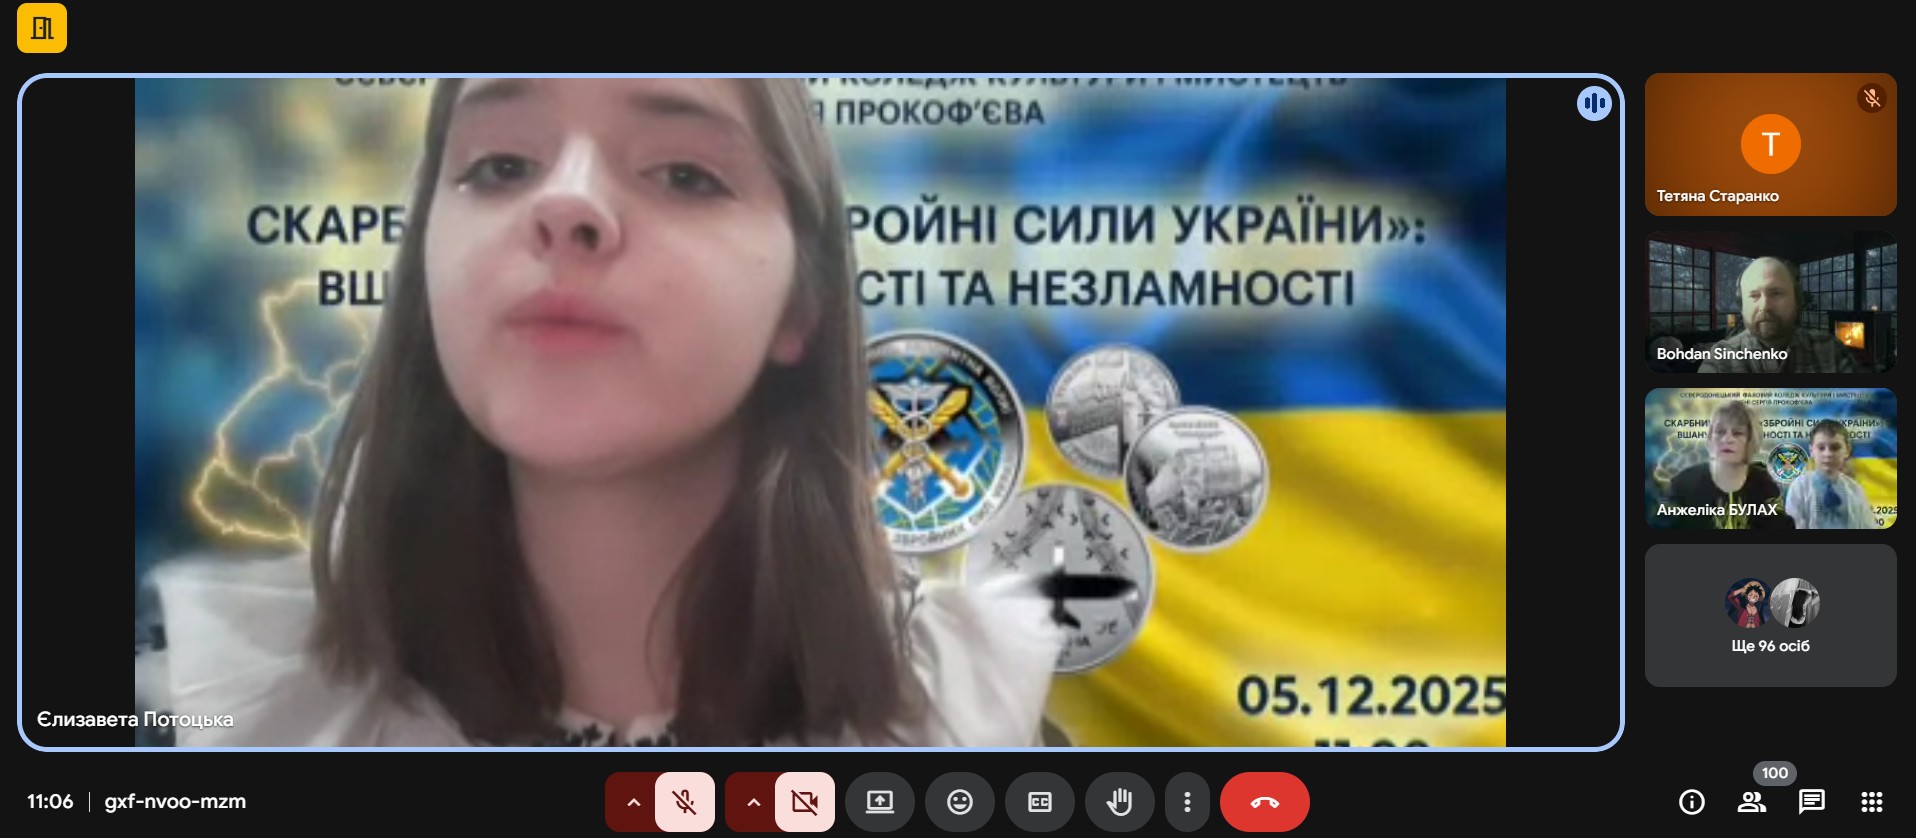This screenshot has width=1916, height=838.
Task: Select Анжеліка БУЛАХ video tile
Action: 1770,459
